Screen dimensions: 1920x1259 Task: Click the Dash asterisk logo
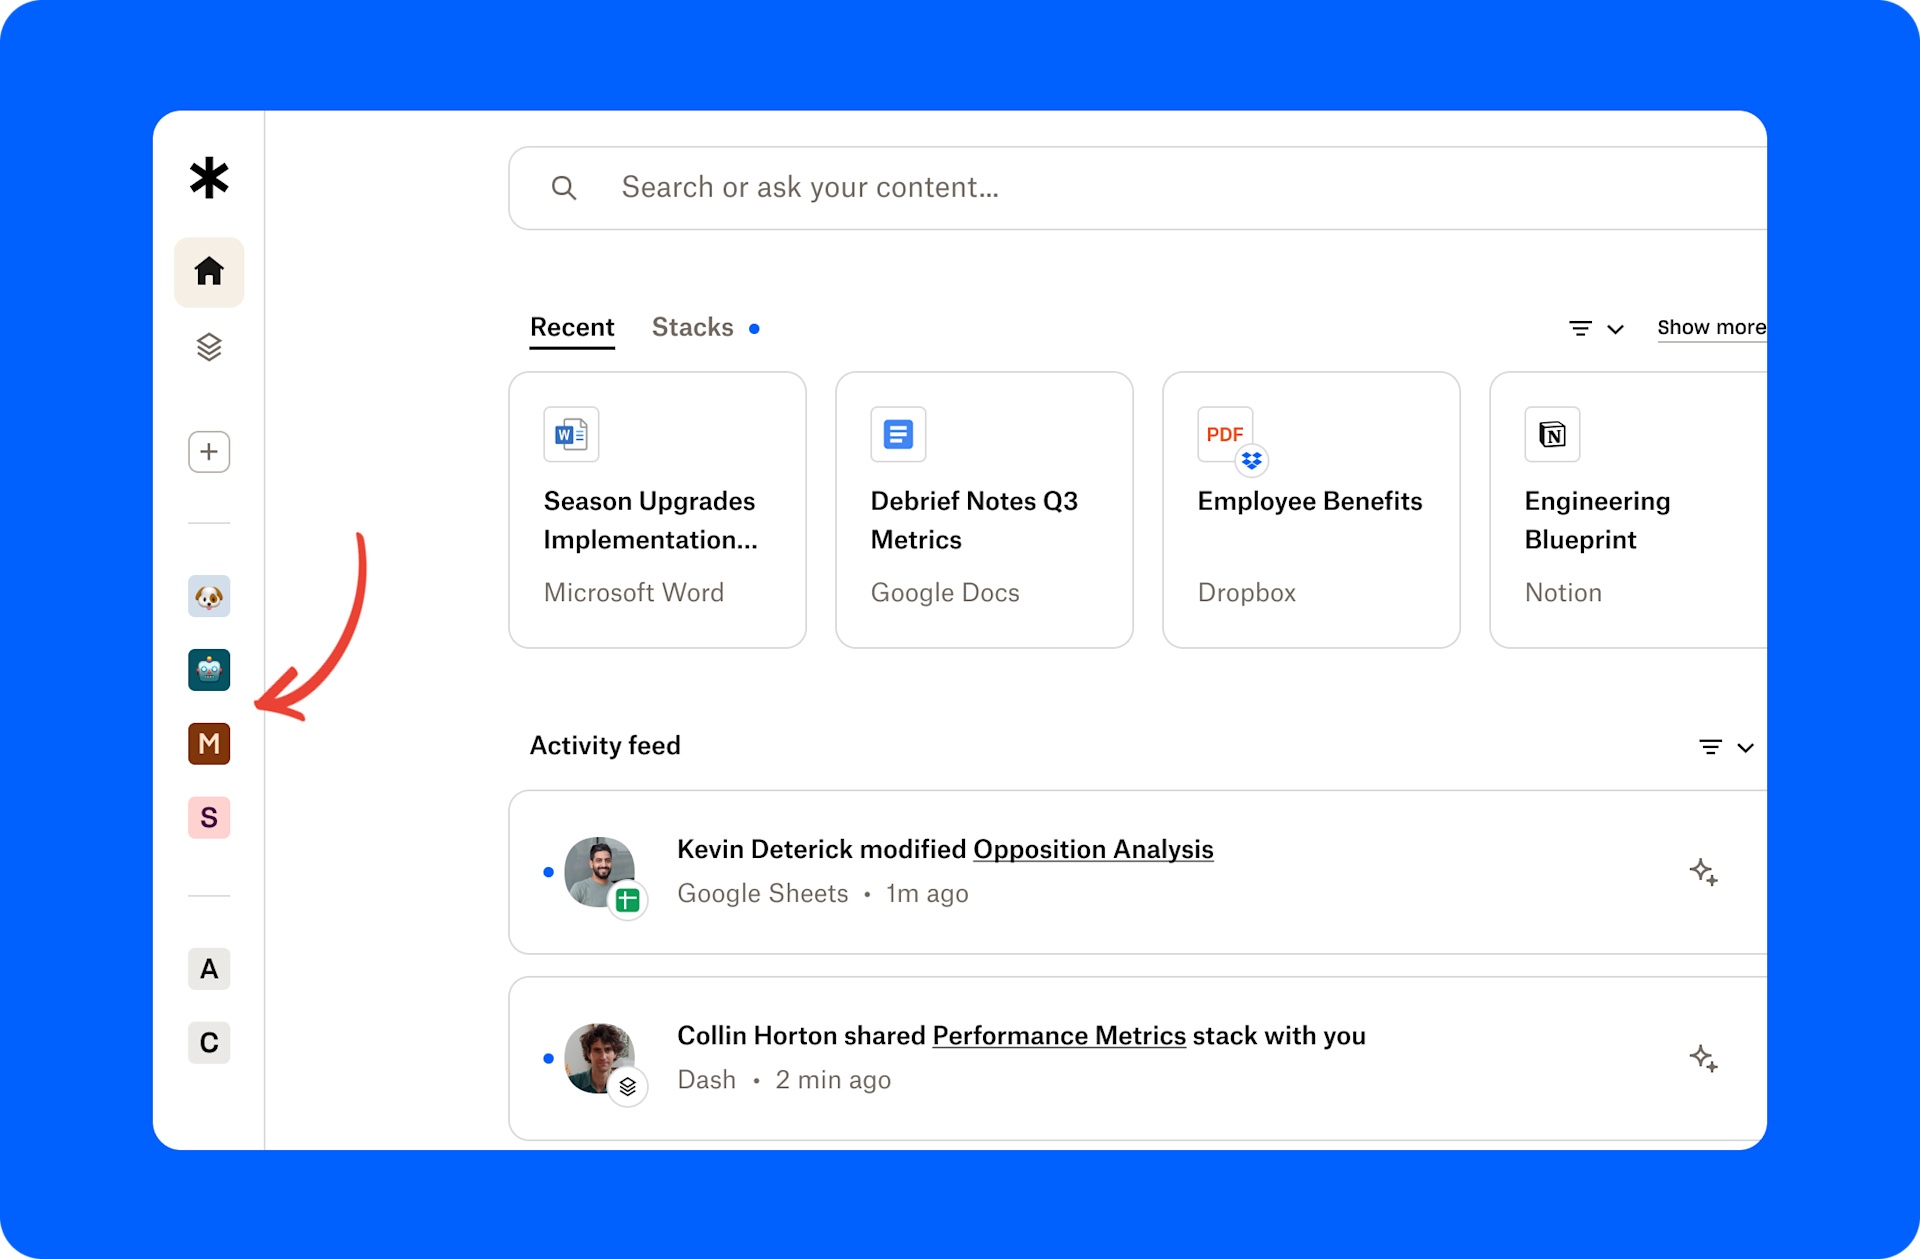pyautogui.click(x=208, y=178)
